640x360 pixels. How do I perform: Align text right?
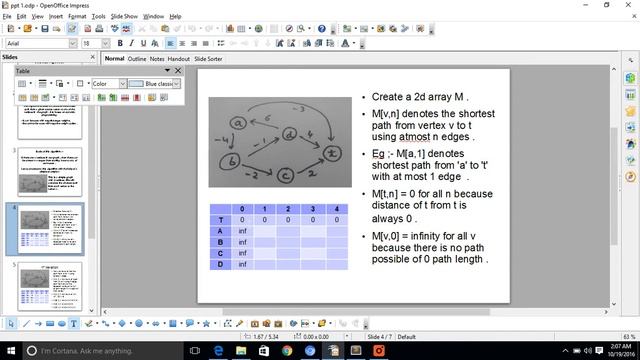194,43
